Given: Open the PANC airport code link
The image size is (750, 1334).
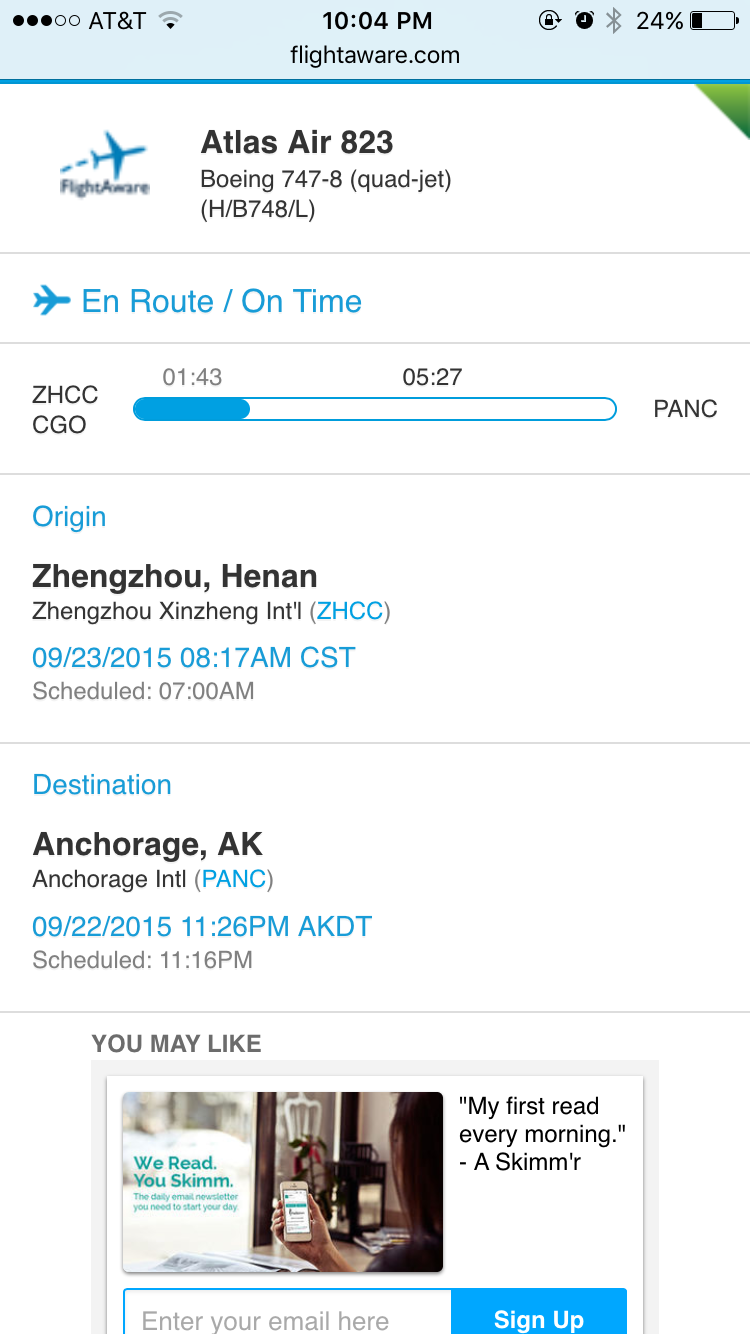Looking at the screenshot, I should [234, 879].
